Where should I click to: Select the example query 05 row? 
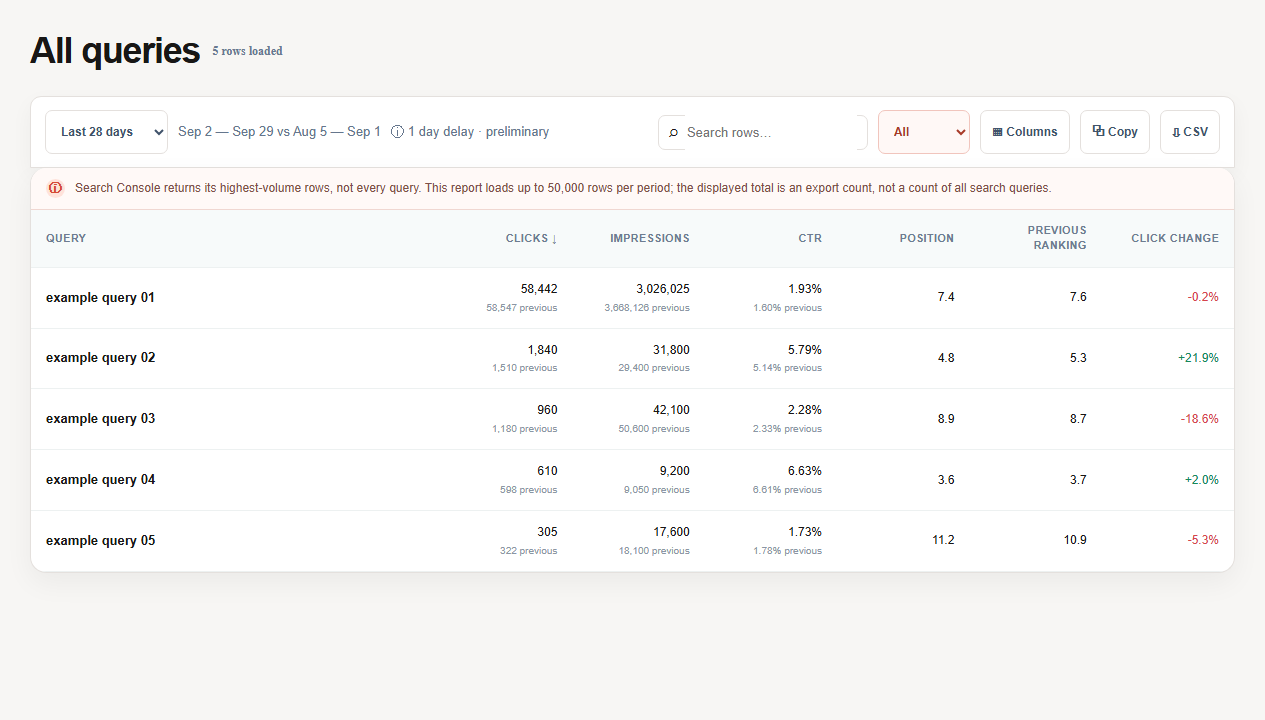(632, 541)
